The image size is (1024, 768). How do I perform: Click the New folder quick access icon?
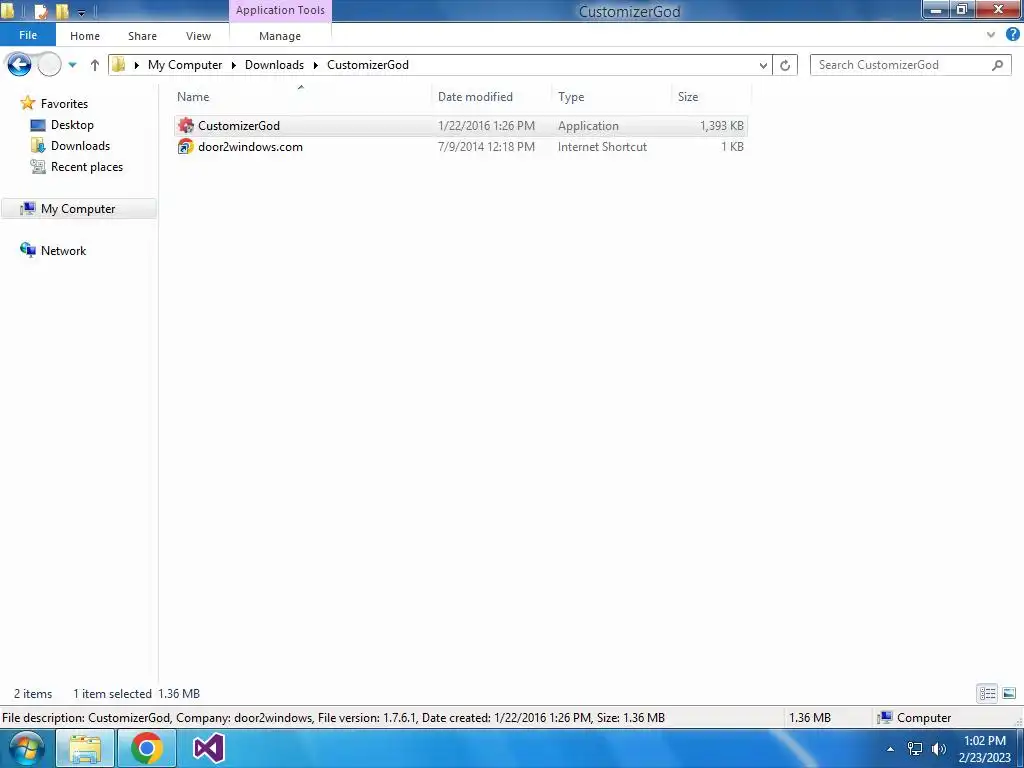[62, 11]
